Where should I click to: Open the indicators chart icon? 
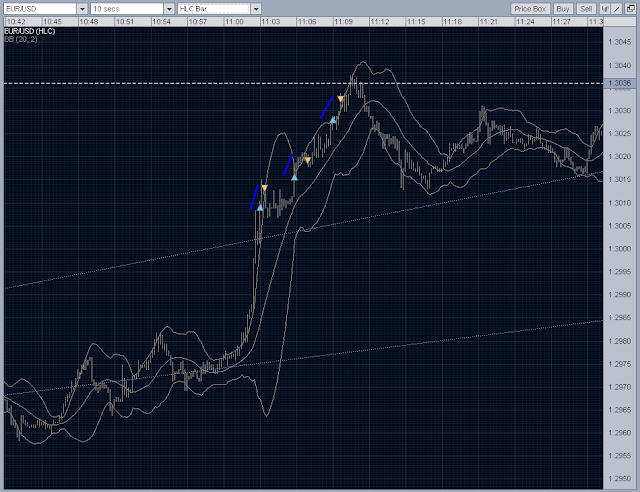(x=604, y=9)
